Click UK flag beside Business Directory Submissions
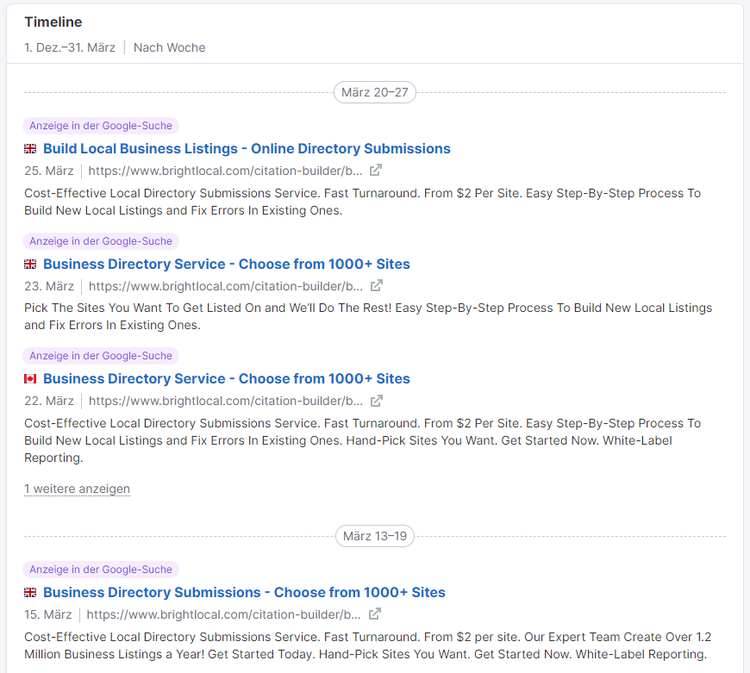750x673 pixels. tap(30, 593)
